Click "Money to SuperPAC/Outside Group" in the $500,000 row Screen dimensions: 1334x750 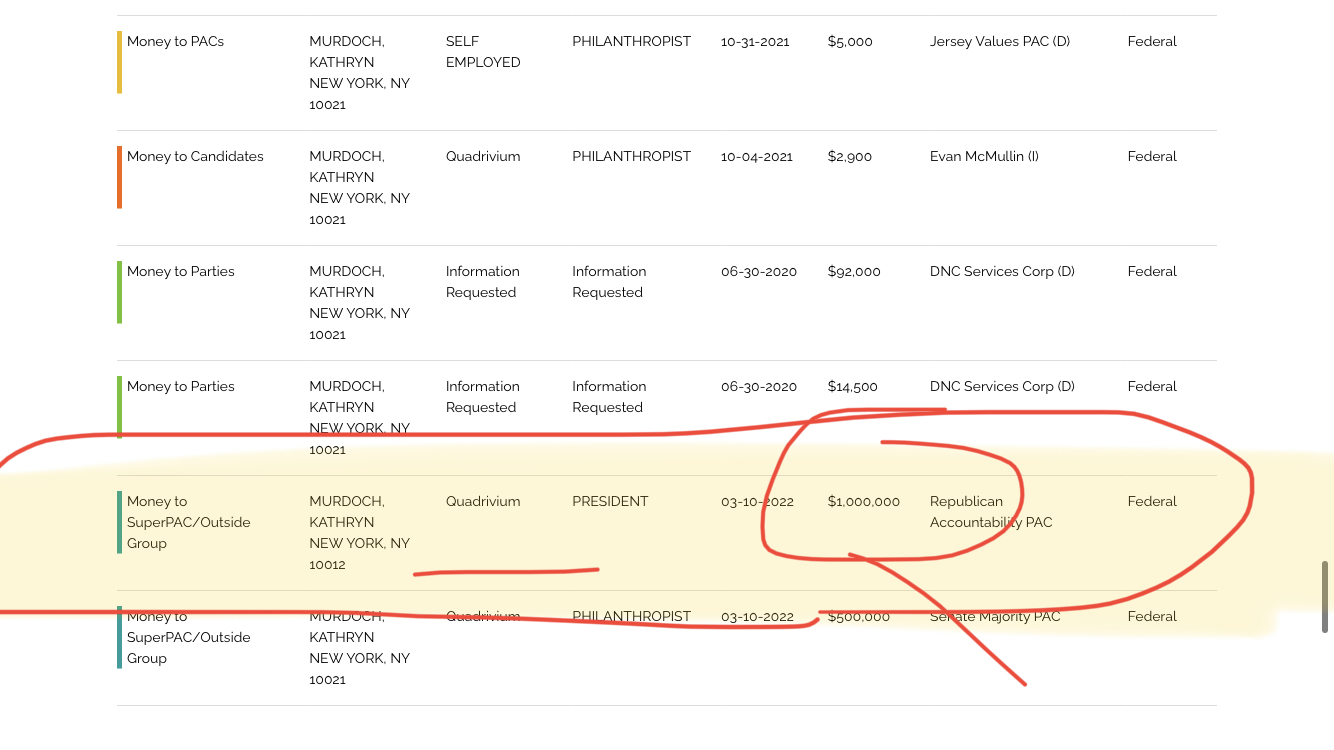click(x=189, y=637)
